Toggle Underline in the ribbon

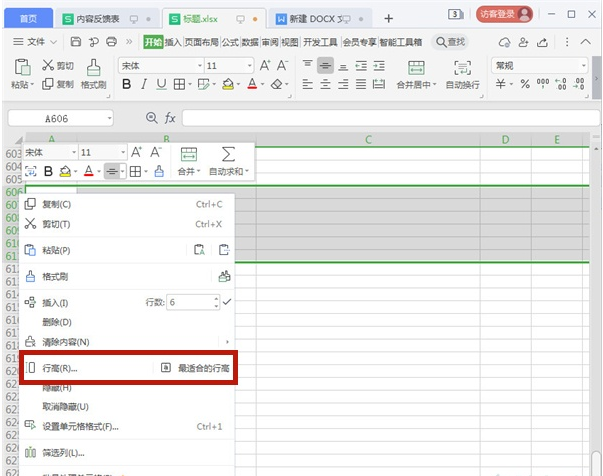162,84
